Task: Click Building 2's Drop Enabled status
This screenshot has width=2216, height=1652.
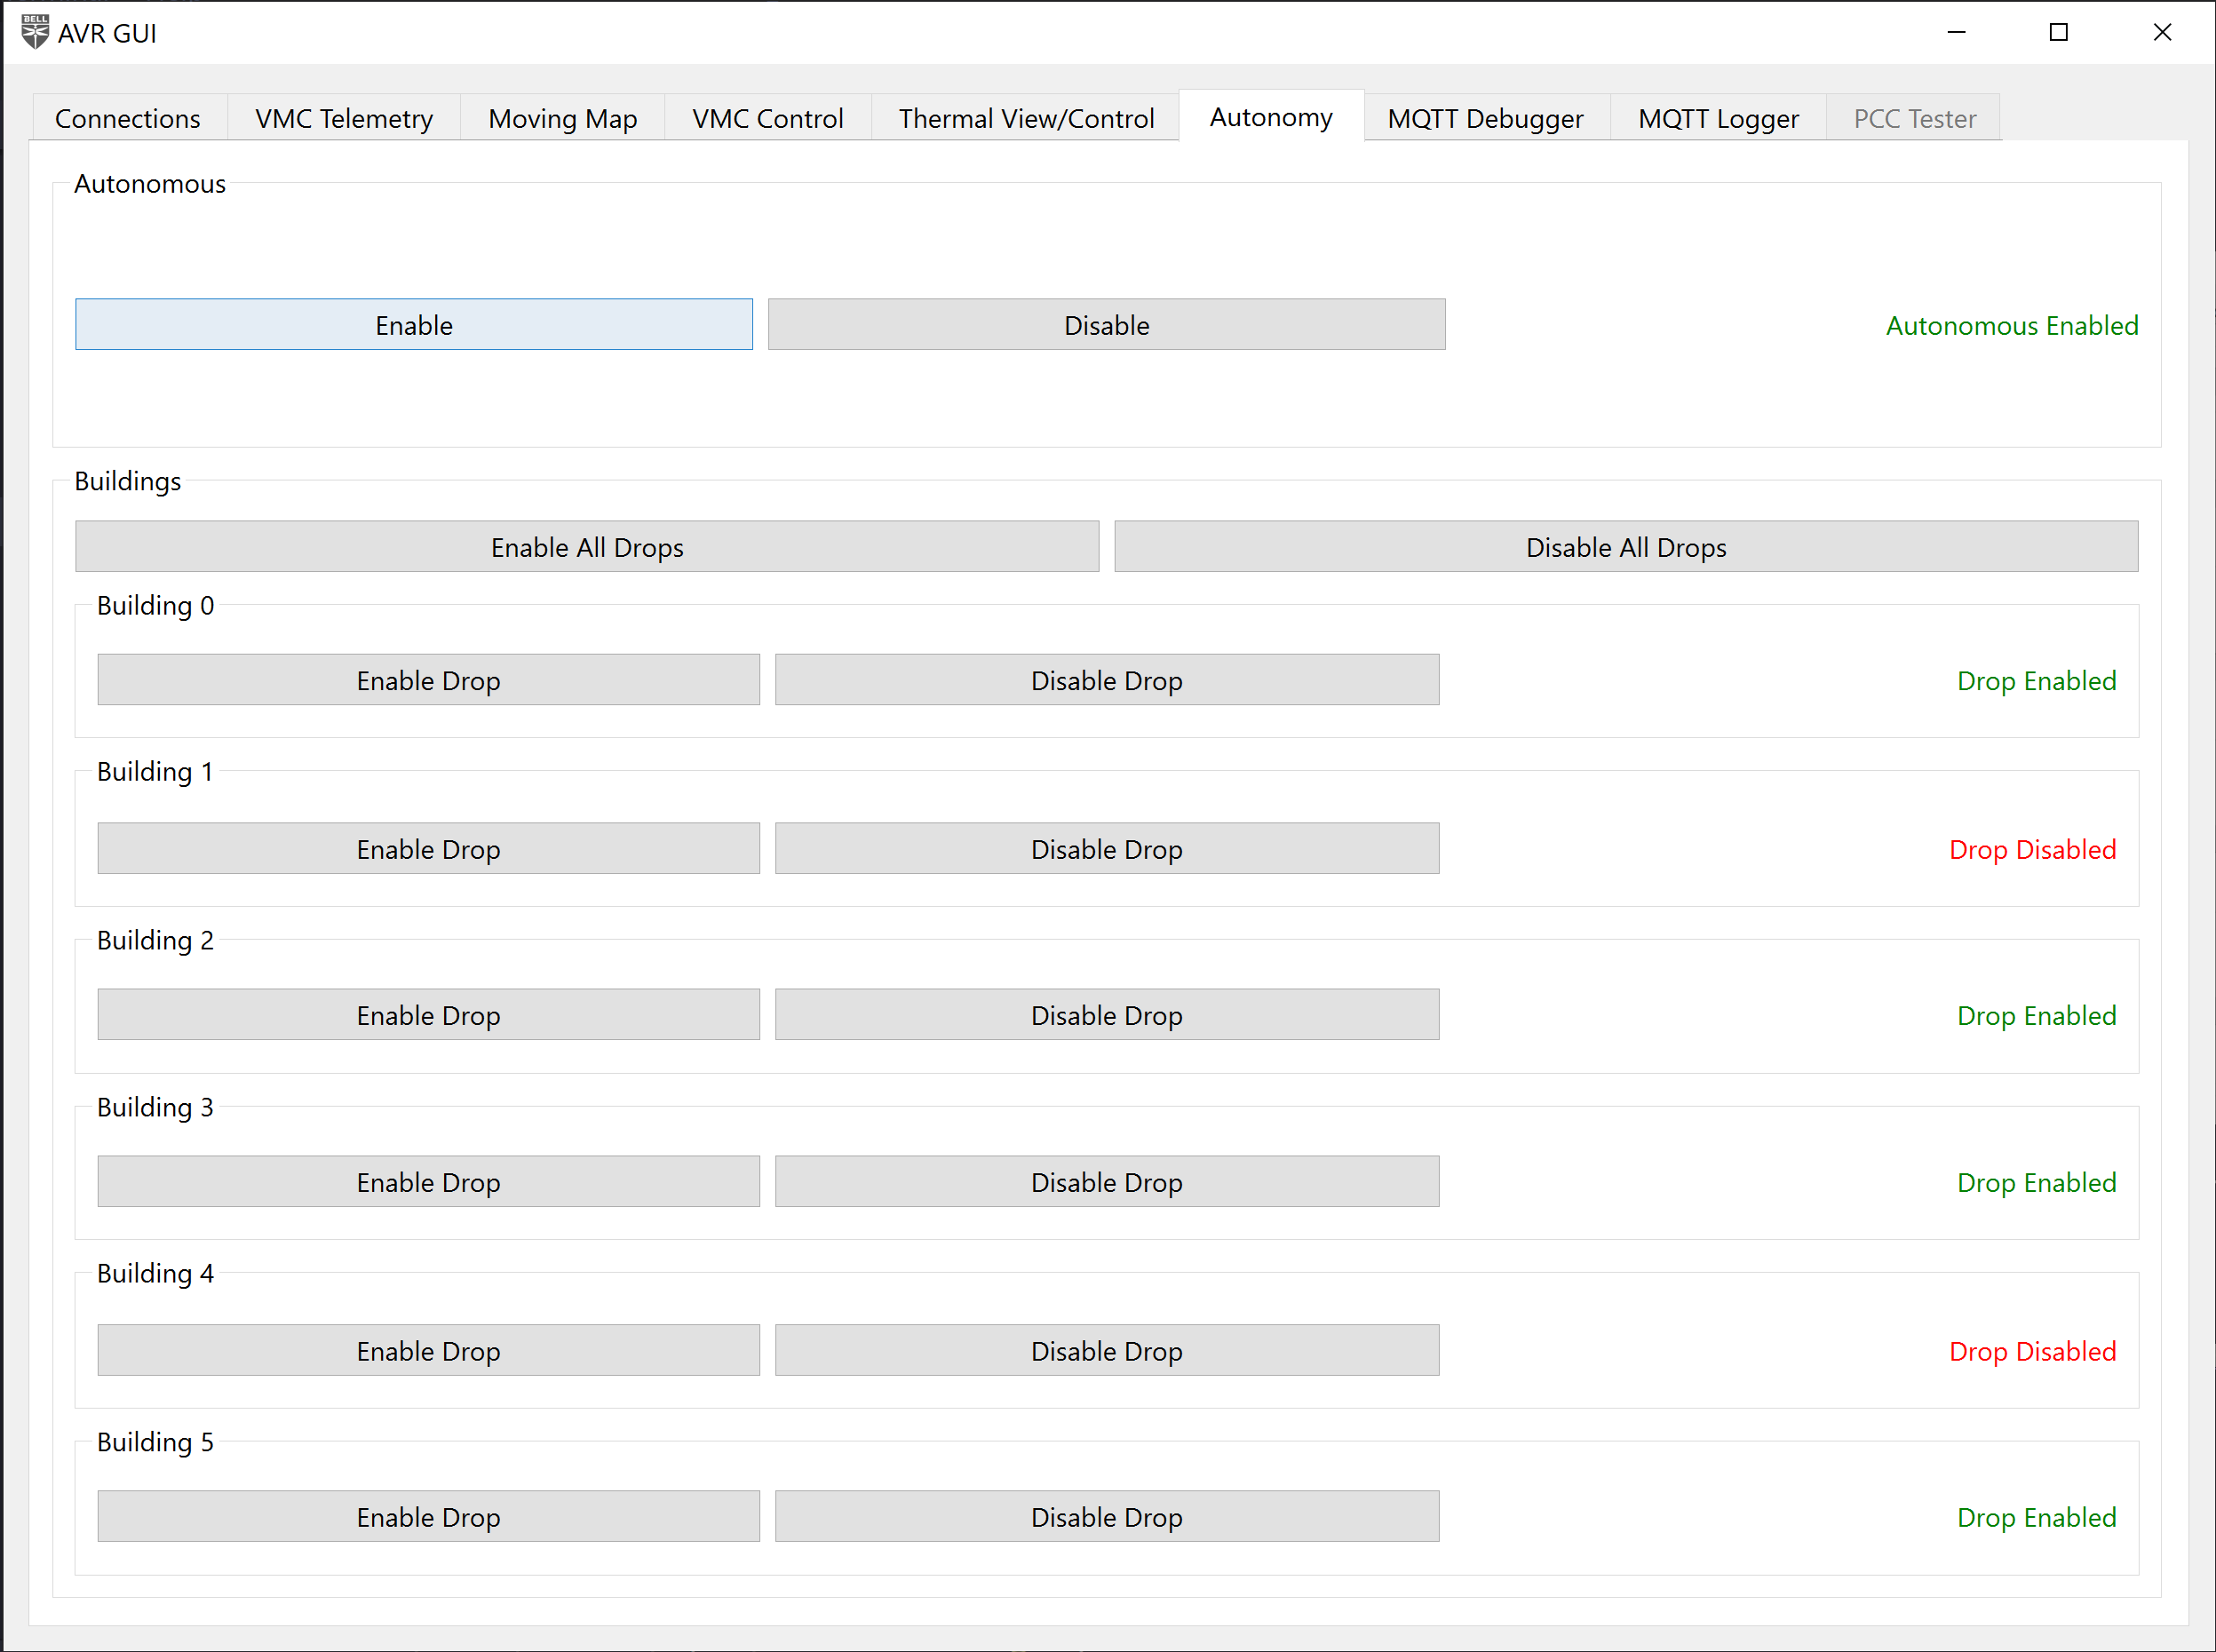Action: pos(2036,1016)
